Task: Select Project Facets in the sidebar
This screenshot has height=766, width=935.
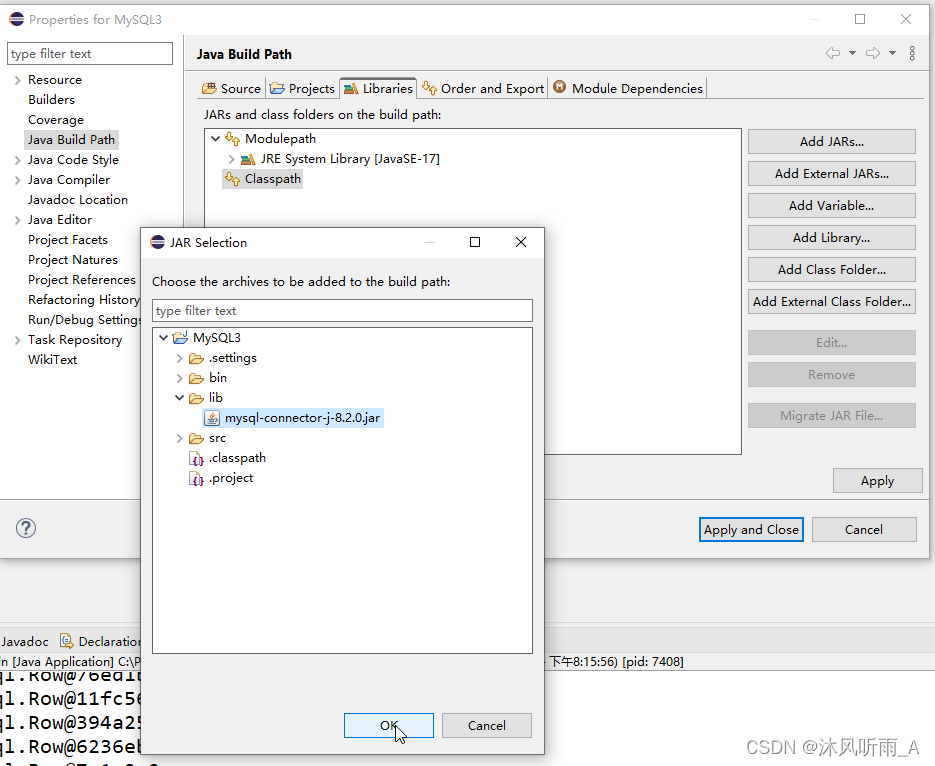Action: [x=68, y=240]
